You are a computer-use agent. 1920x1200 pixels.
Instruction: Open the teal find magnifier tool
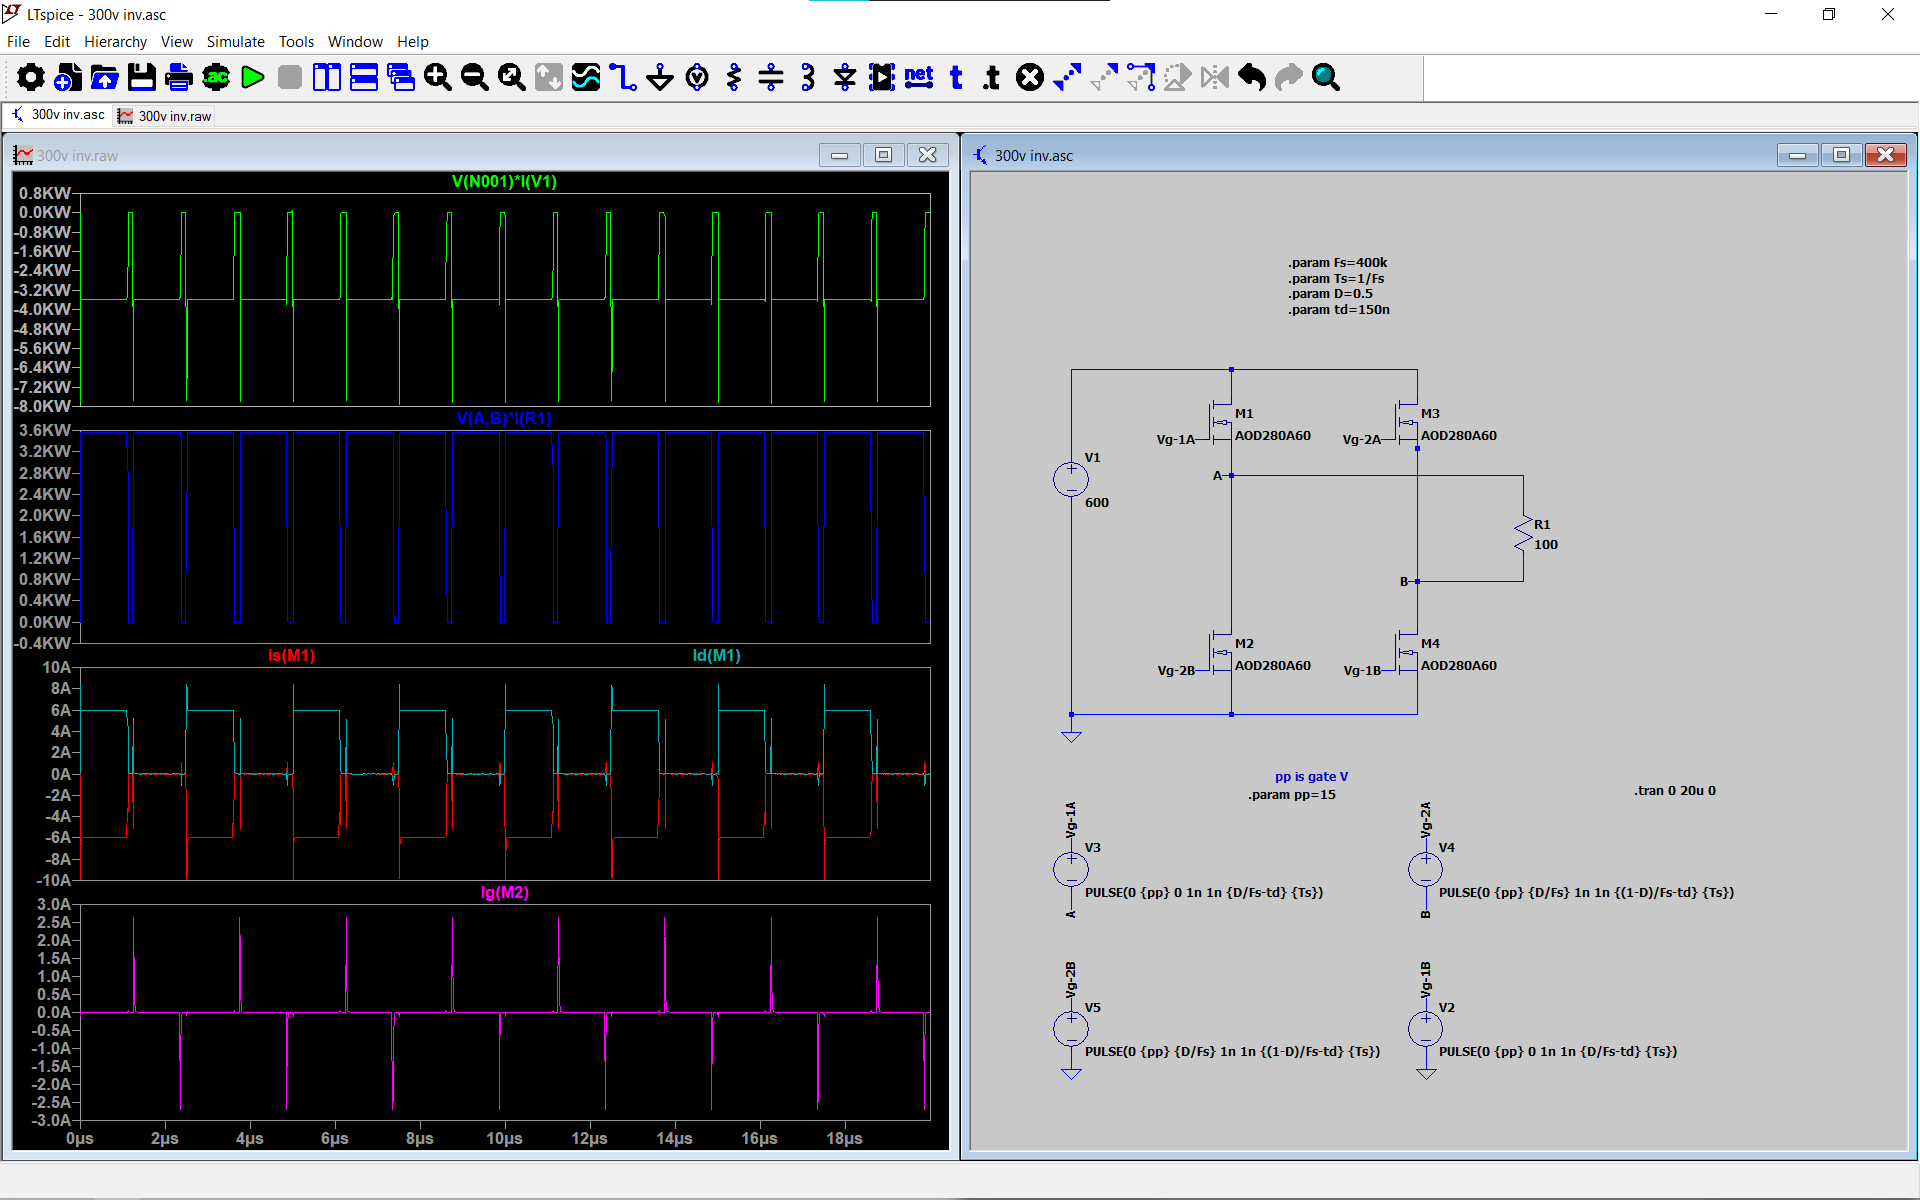pos(1326,77)
